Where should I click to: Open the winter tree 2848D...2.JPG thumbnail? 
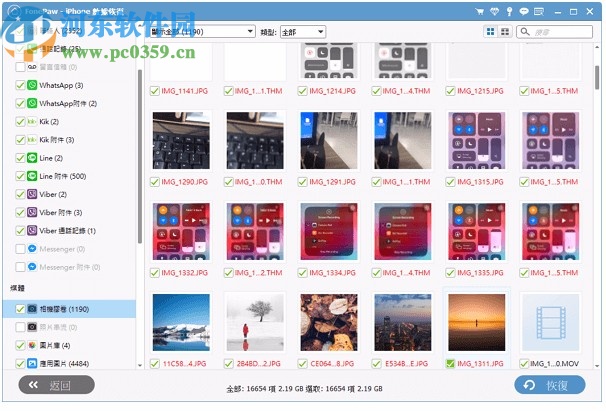click(x=255, y=322)
